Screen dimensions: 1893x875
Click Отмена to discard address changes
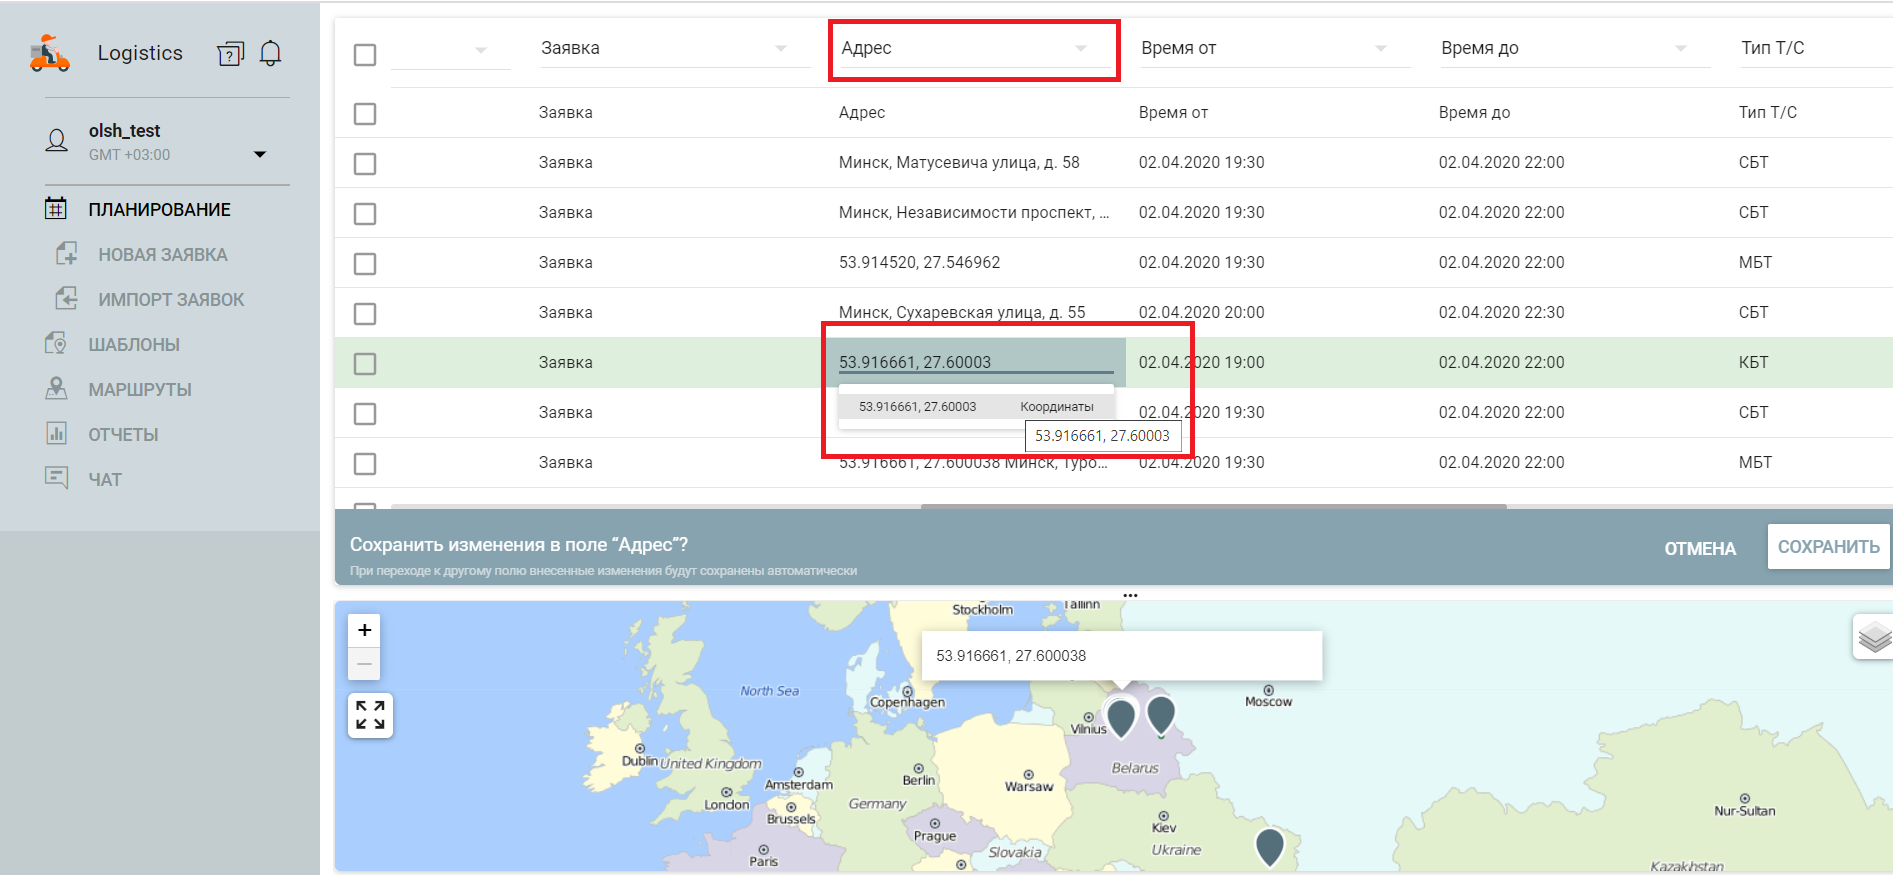(x=1699, y=548)
